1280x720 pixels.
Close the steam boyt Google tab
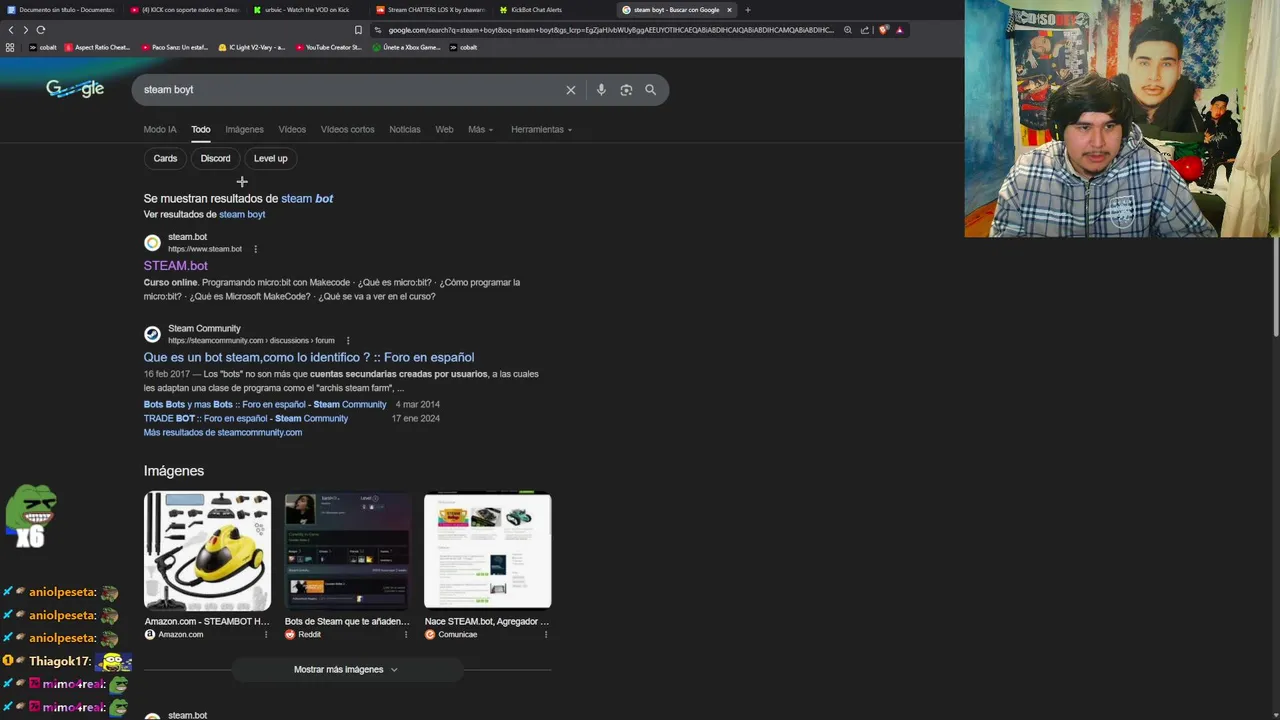click(729, 10)
